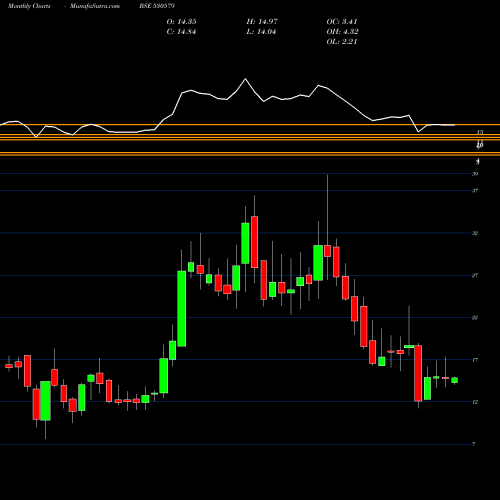Click the open value O: 14.35

181,22
